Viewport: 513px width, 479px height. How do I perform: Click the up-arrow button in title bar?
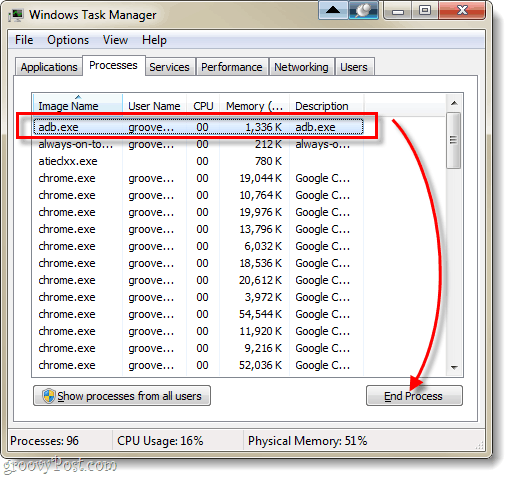coord(333,11)
